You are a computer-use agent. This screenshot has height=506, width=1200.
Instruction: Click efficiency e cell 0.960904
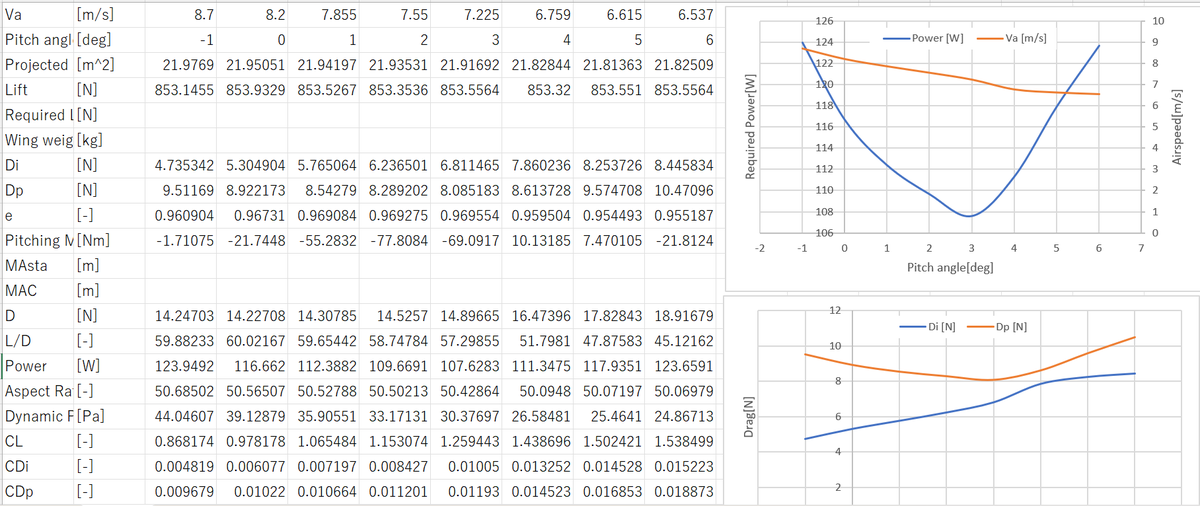click(182, 215)
